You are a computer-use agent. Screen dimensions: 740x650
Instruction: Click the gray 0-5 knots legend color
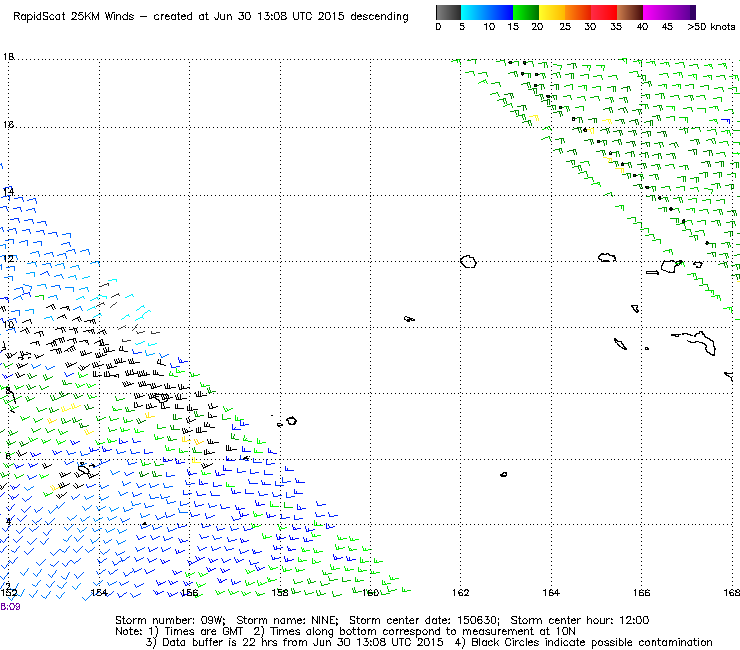[448, 12]
